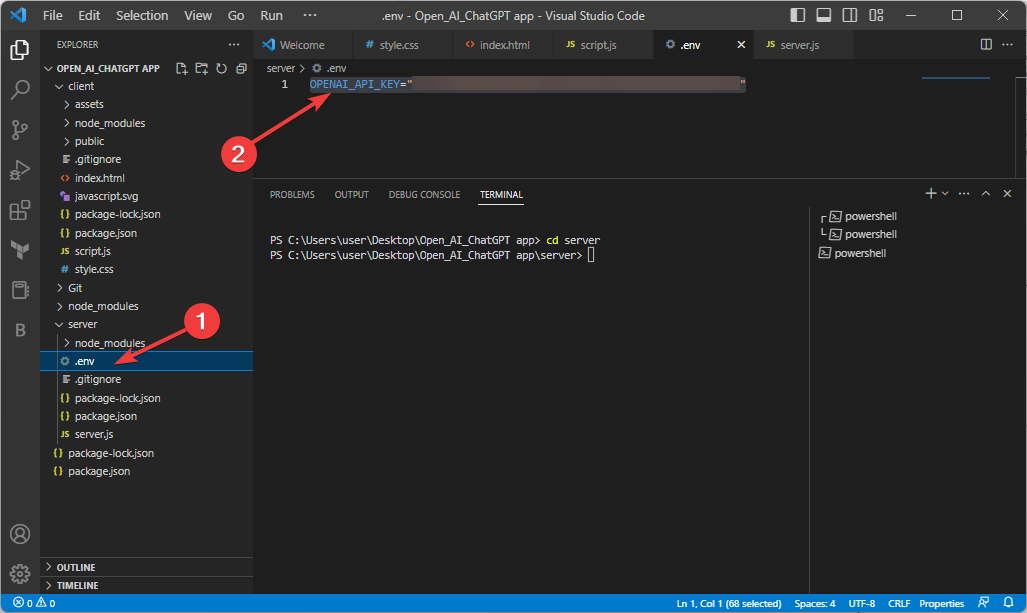Maximize the terminal panel size
1027x613 pixels.
pos(986,193)
